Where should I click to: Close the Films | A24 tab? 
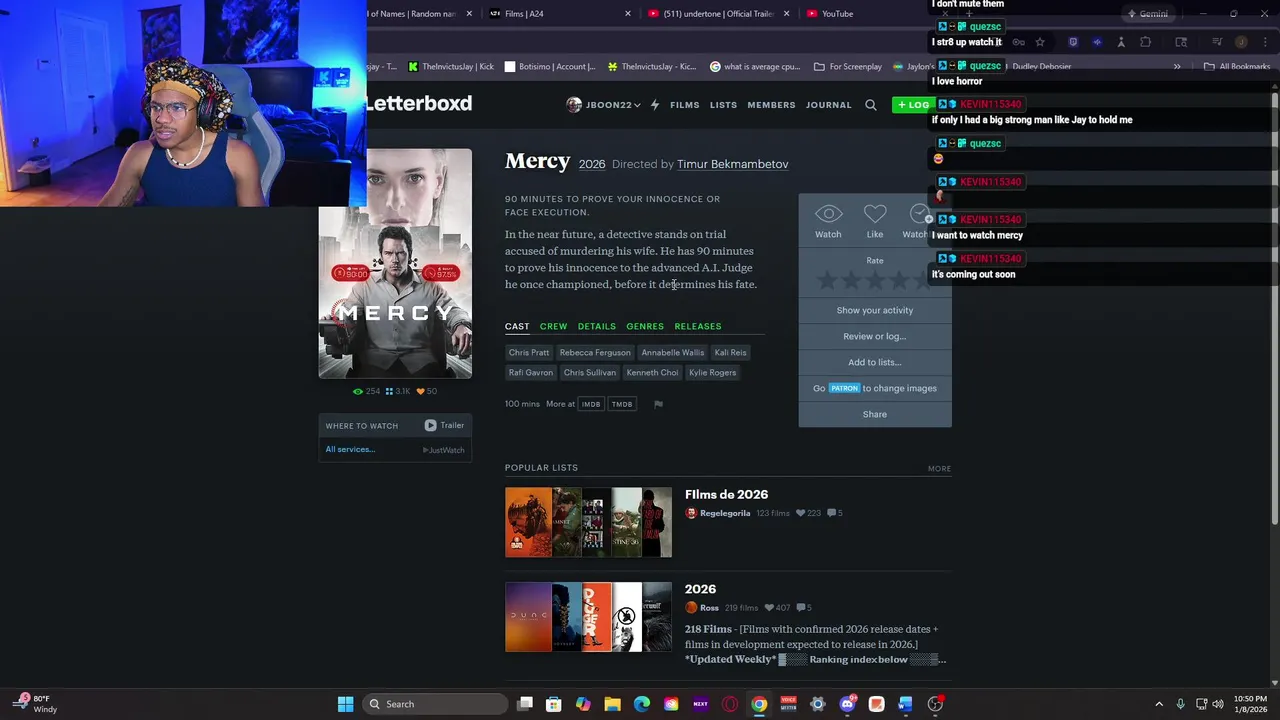coord(628,14)
